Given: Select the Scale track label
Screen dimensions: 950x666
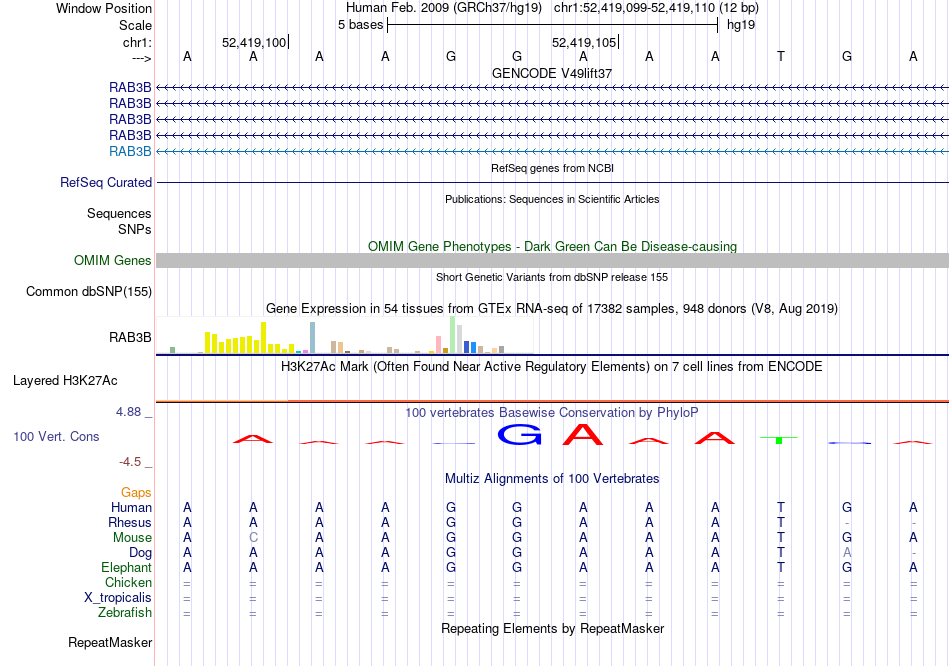Looking at the screenshot, I should [x=135, y=25].
